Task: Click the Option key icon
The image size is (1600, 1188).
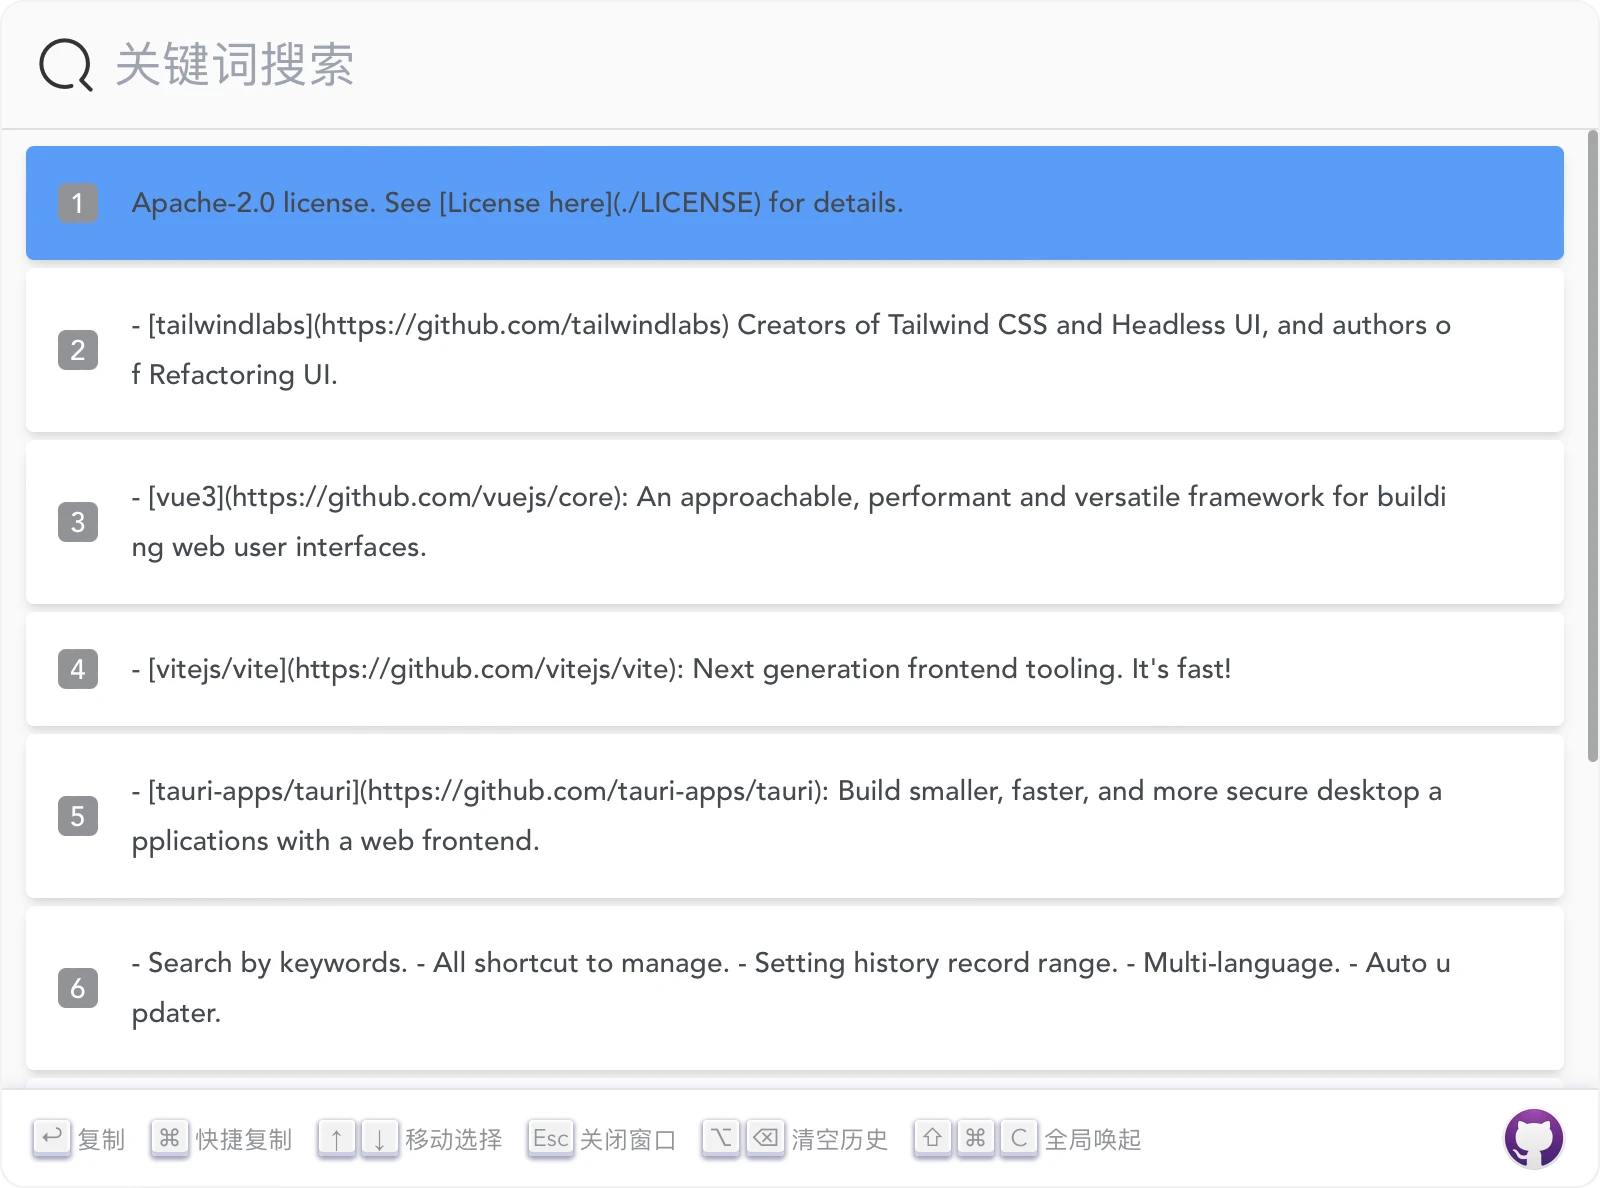Action: pos(721,1138)
